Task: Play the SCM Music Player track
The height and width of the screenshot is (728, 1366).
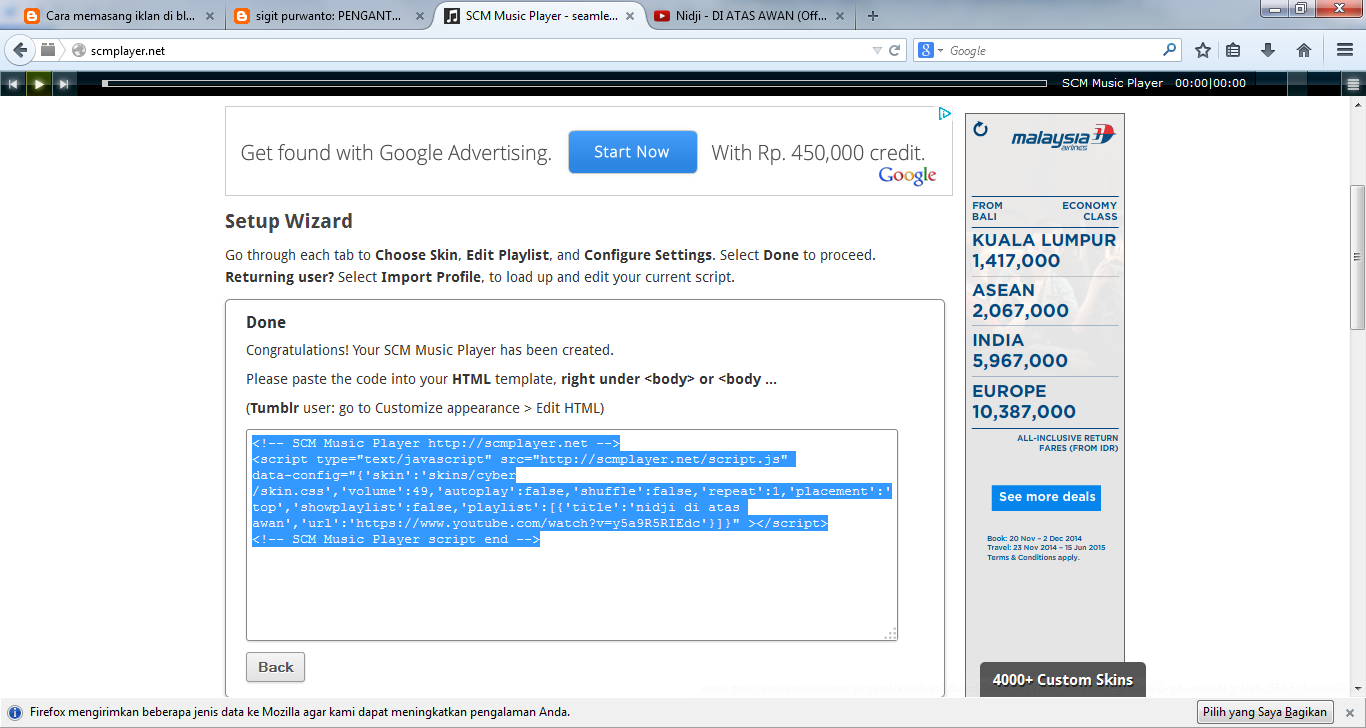Action: (x=38, y=84)
